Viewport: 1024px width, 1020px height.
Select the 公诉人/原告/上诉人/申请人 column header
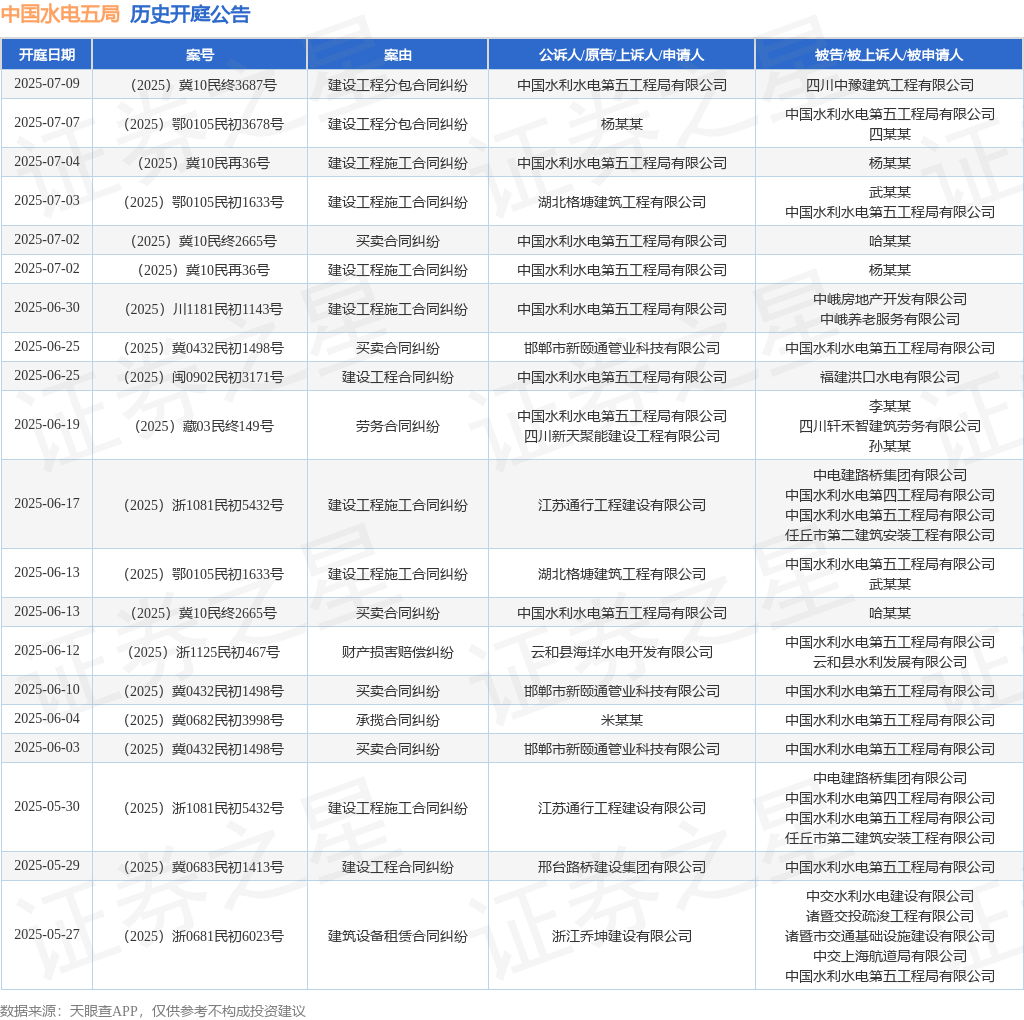621,55
